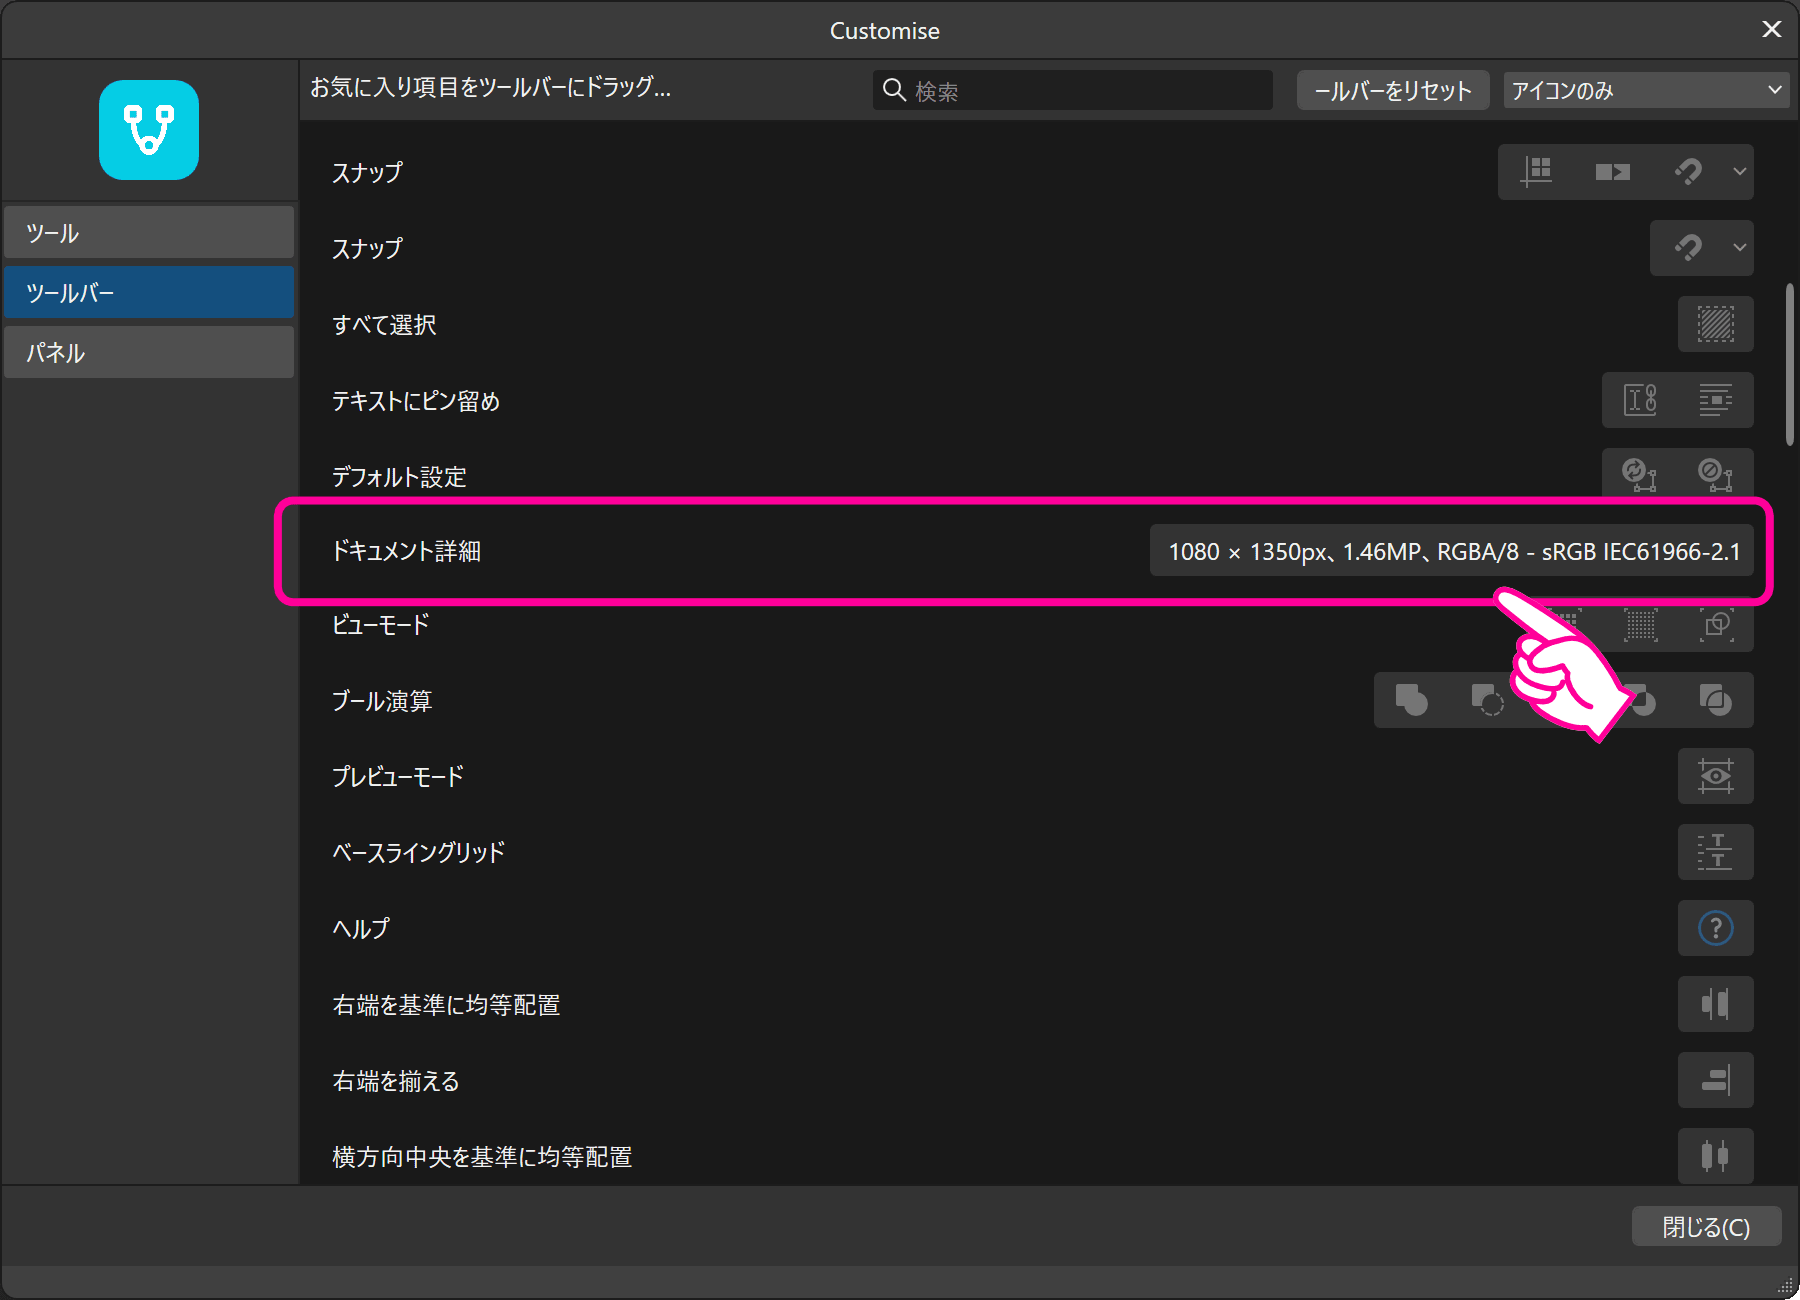The image size is (1800, 1300).
Task: Select the すべて選択 marching-ants square icon
Action: click(x=1714, y=324)
